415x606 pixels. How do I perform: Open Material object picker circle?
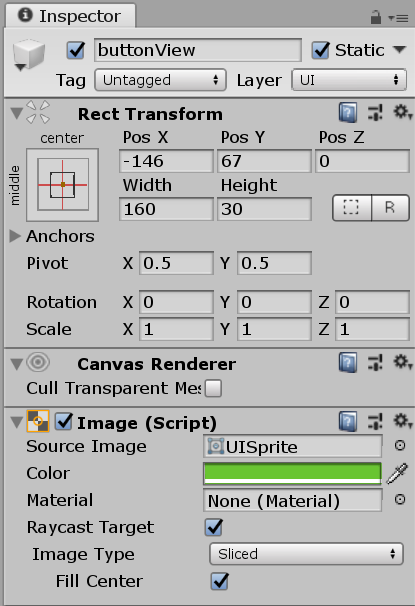point(400,500)
